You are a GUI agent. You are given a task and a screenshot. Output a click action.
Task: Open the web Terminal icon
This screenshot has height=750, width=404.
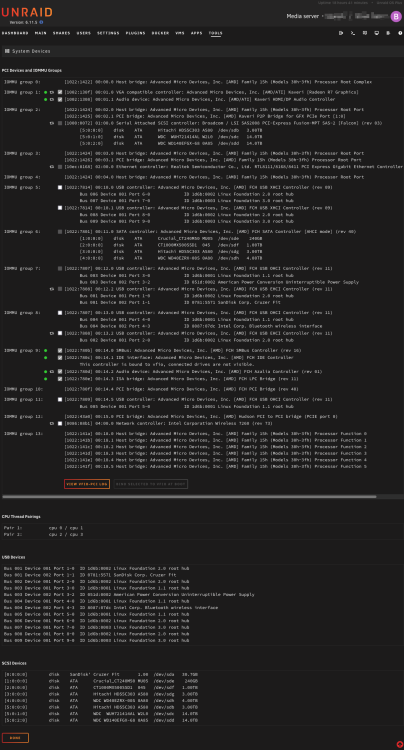tap(353, 33)
